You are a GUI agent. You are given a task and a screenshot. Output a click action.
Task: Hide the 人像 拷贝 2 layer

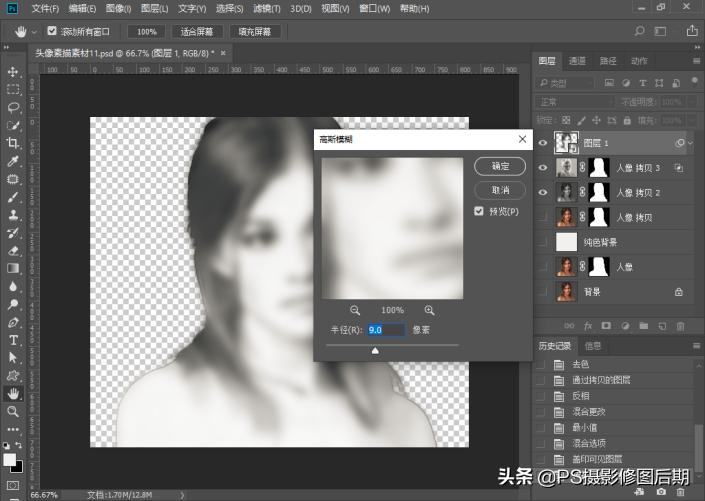(x=543, y=192)
